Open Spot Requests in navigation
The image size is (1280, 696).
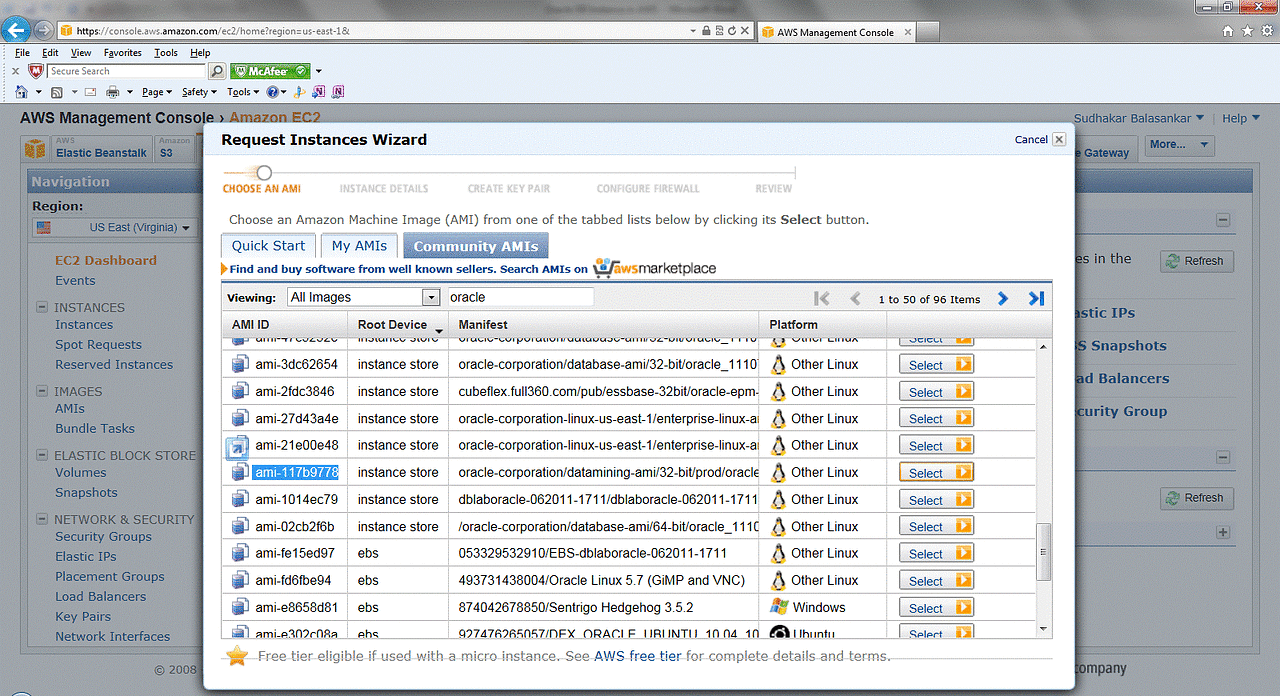click(x=98, y=345)
